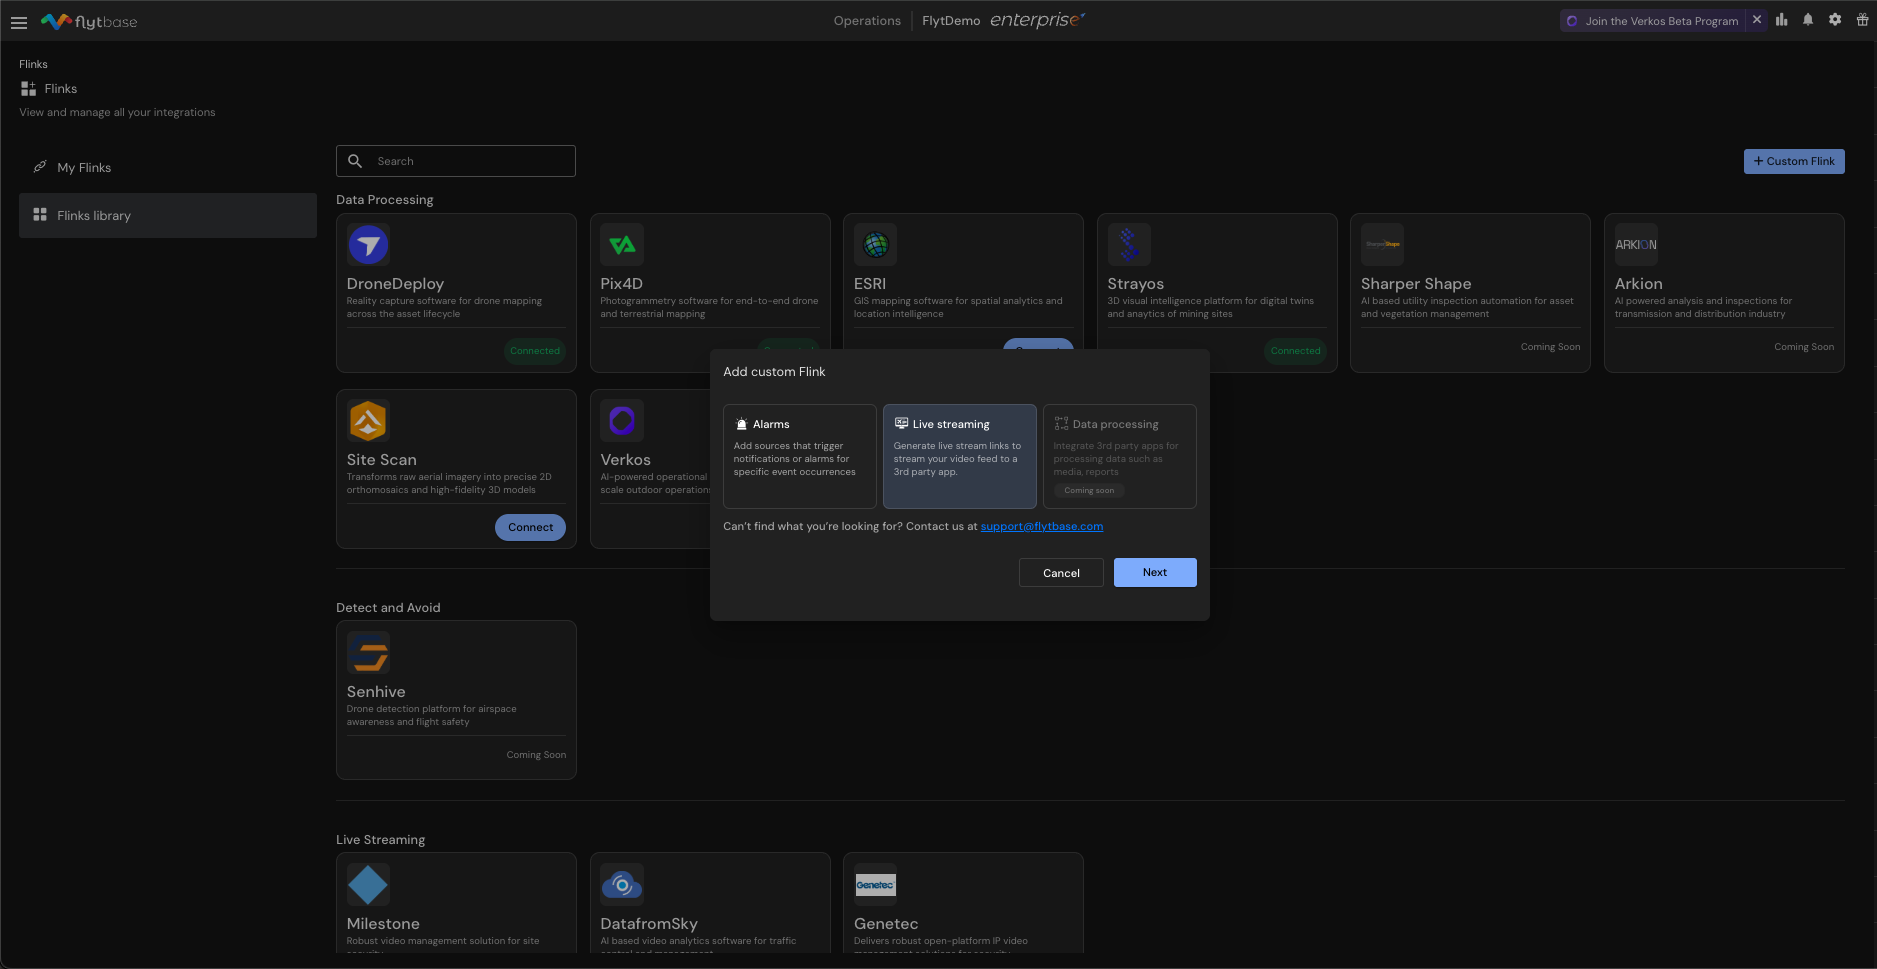Screen dimensions: 1877x969
Task: Click the Alarms siren icon
Action: pos(741,424)
